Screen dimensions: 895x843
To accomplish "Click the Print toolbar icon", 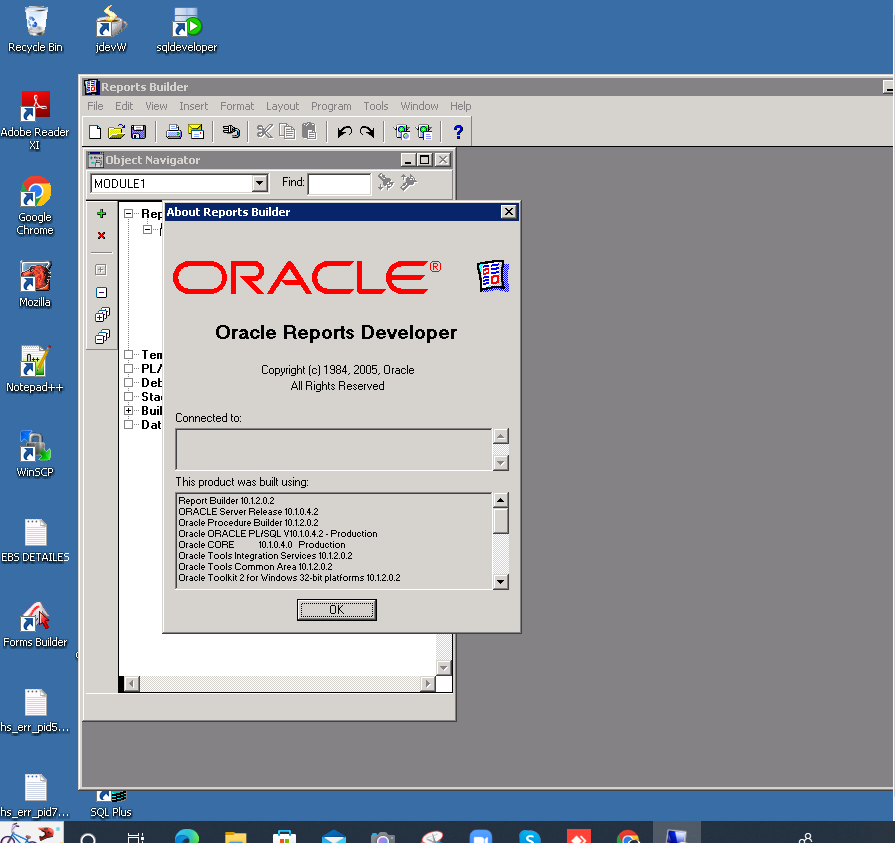I will pyautogui.click(x=174, y=132).
